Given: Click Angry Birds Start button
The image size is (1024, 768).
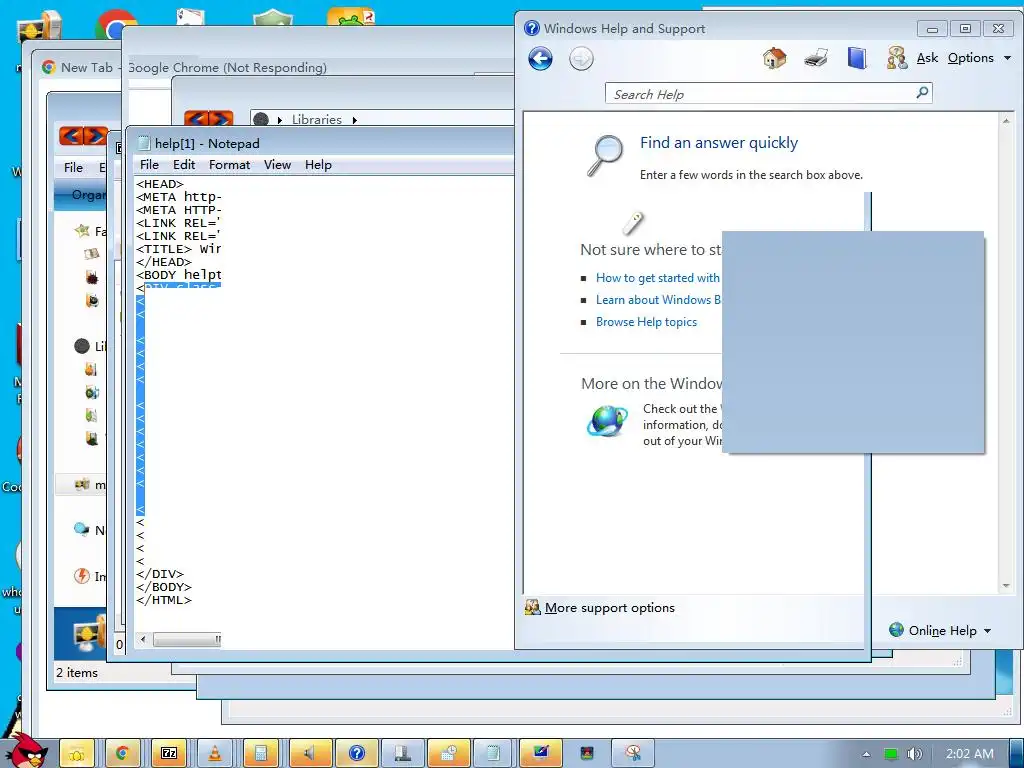Looking at the screenshot, I should coord(26,750).
